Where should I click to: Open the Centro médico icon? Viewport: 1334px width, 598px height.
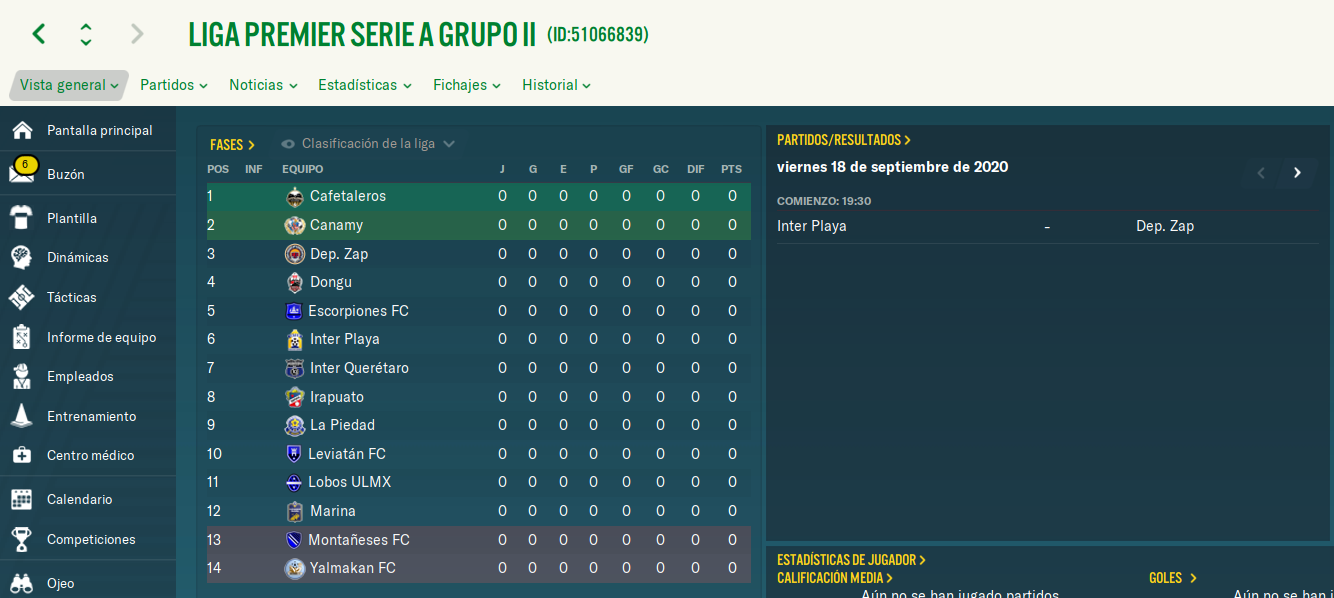[22, 455]
